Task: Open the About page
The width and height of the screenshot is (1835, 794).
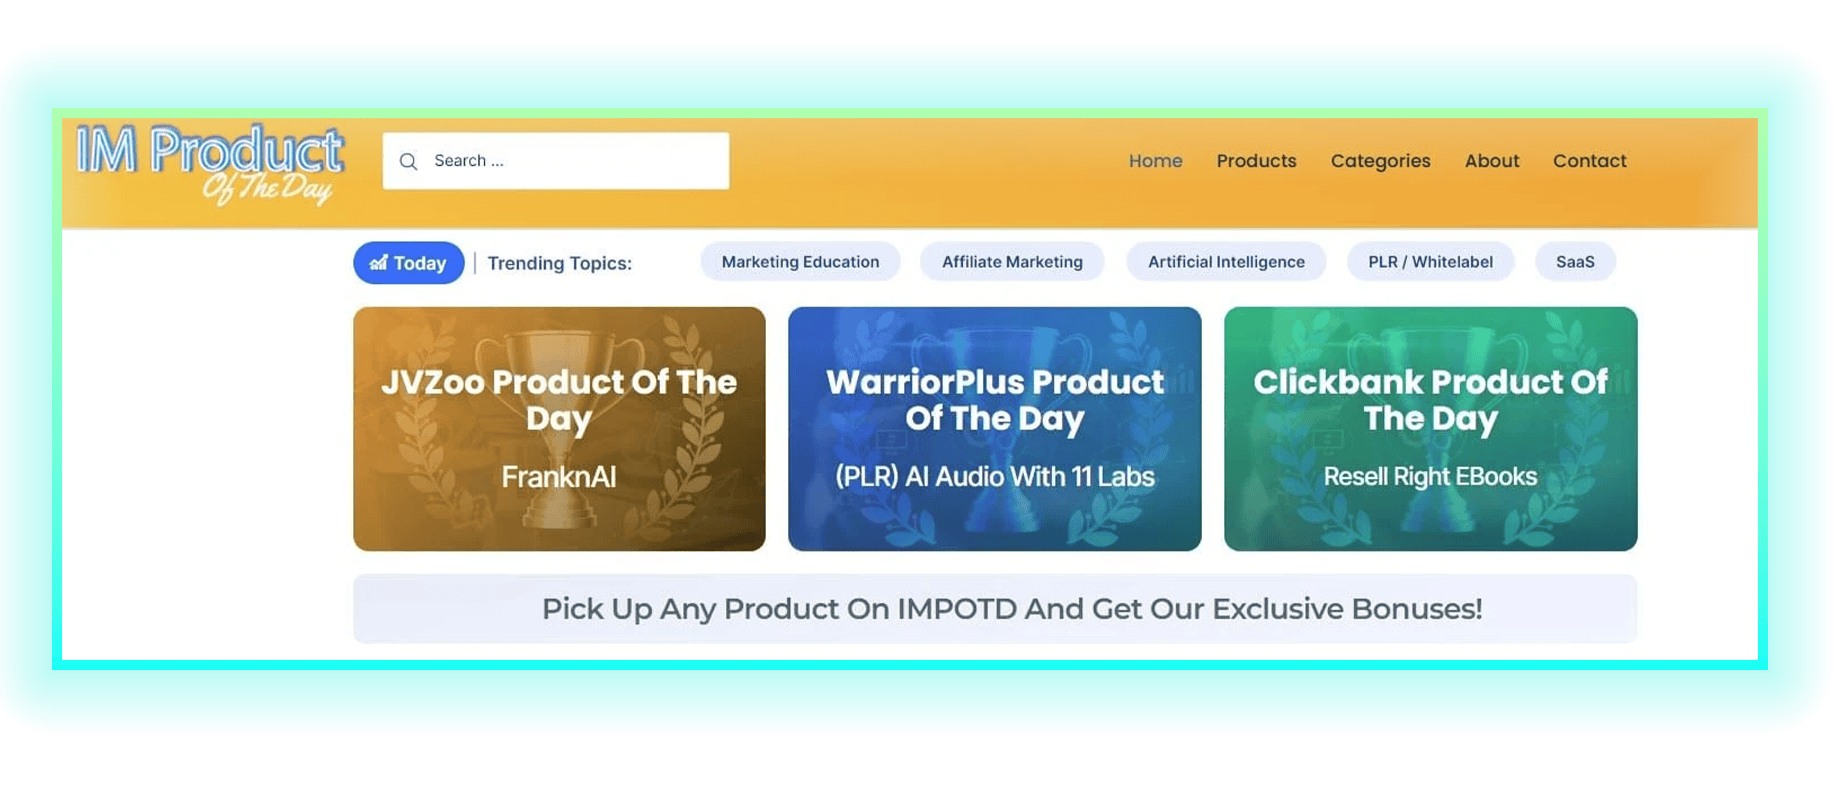Action: pyautogui.click(x=1491, y=161)
